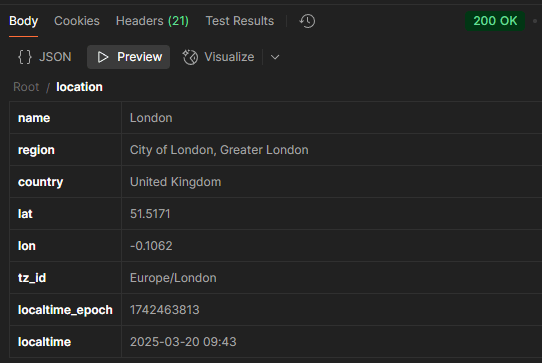Click the location breadcrumb item

pos(79,87)
